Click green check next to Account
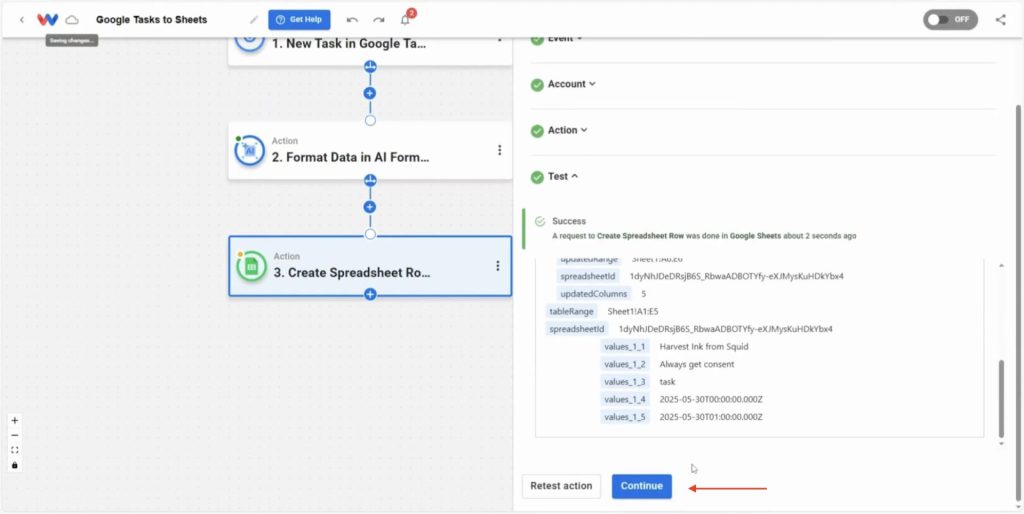 [537, 85]
